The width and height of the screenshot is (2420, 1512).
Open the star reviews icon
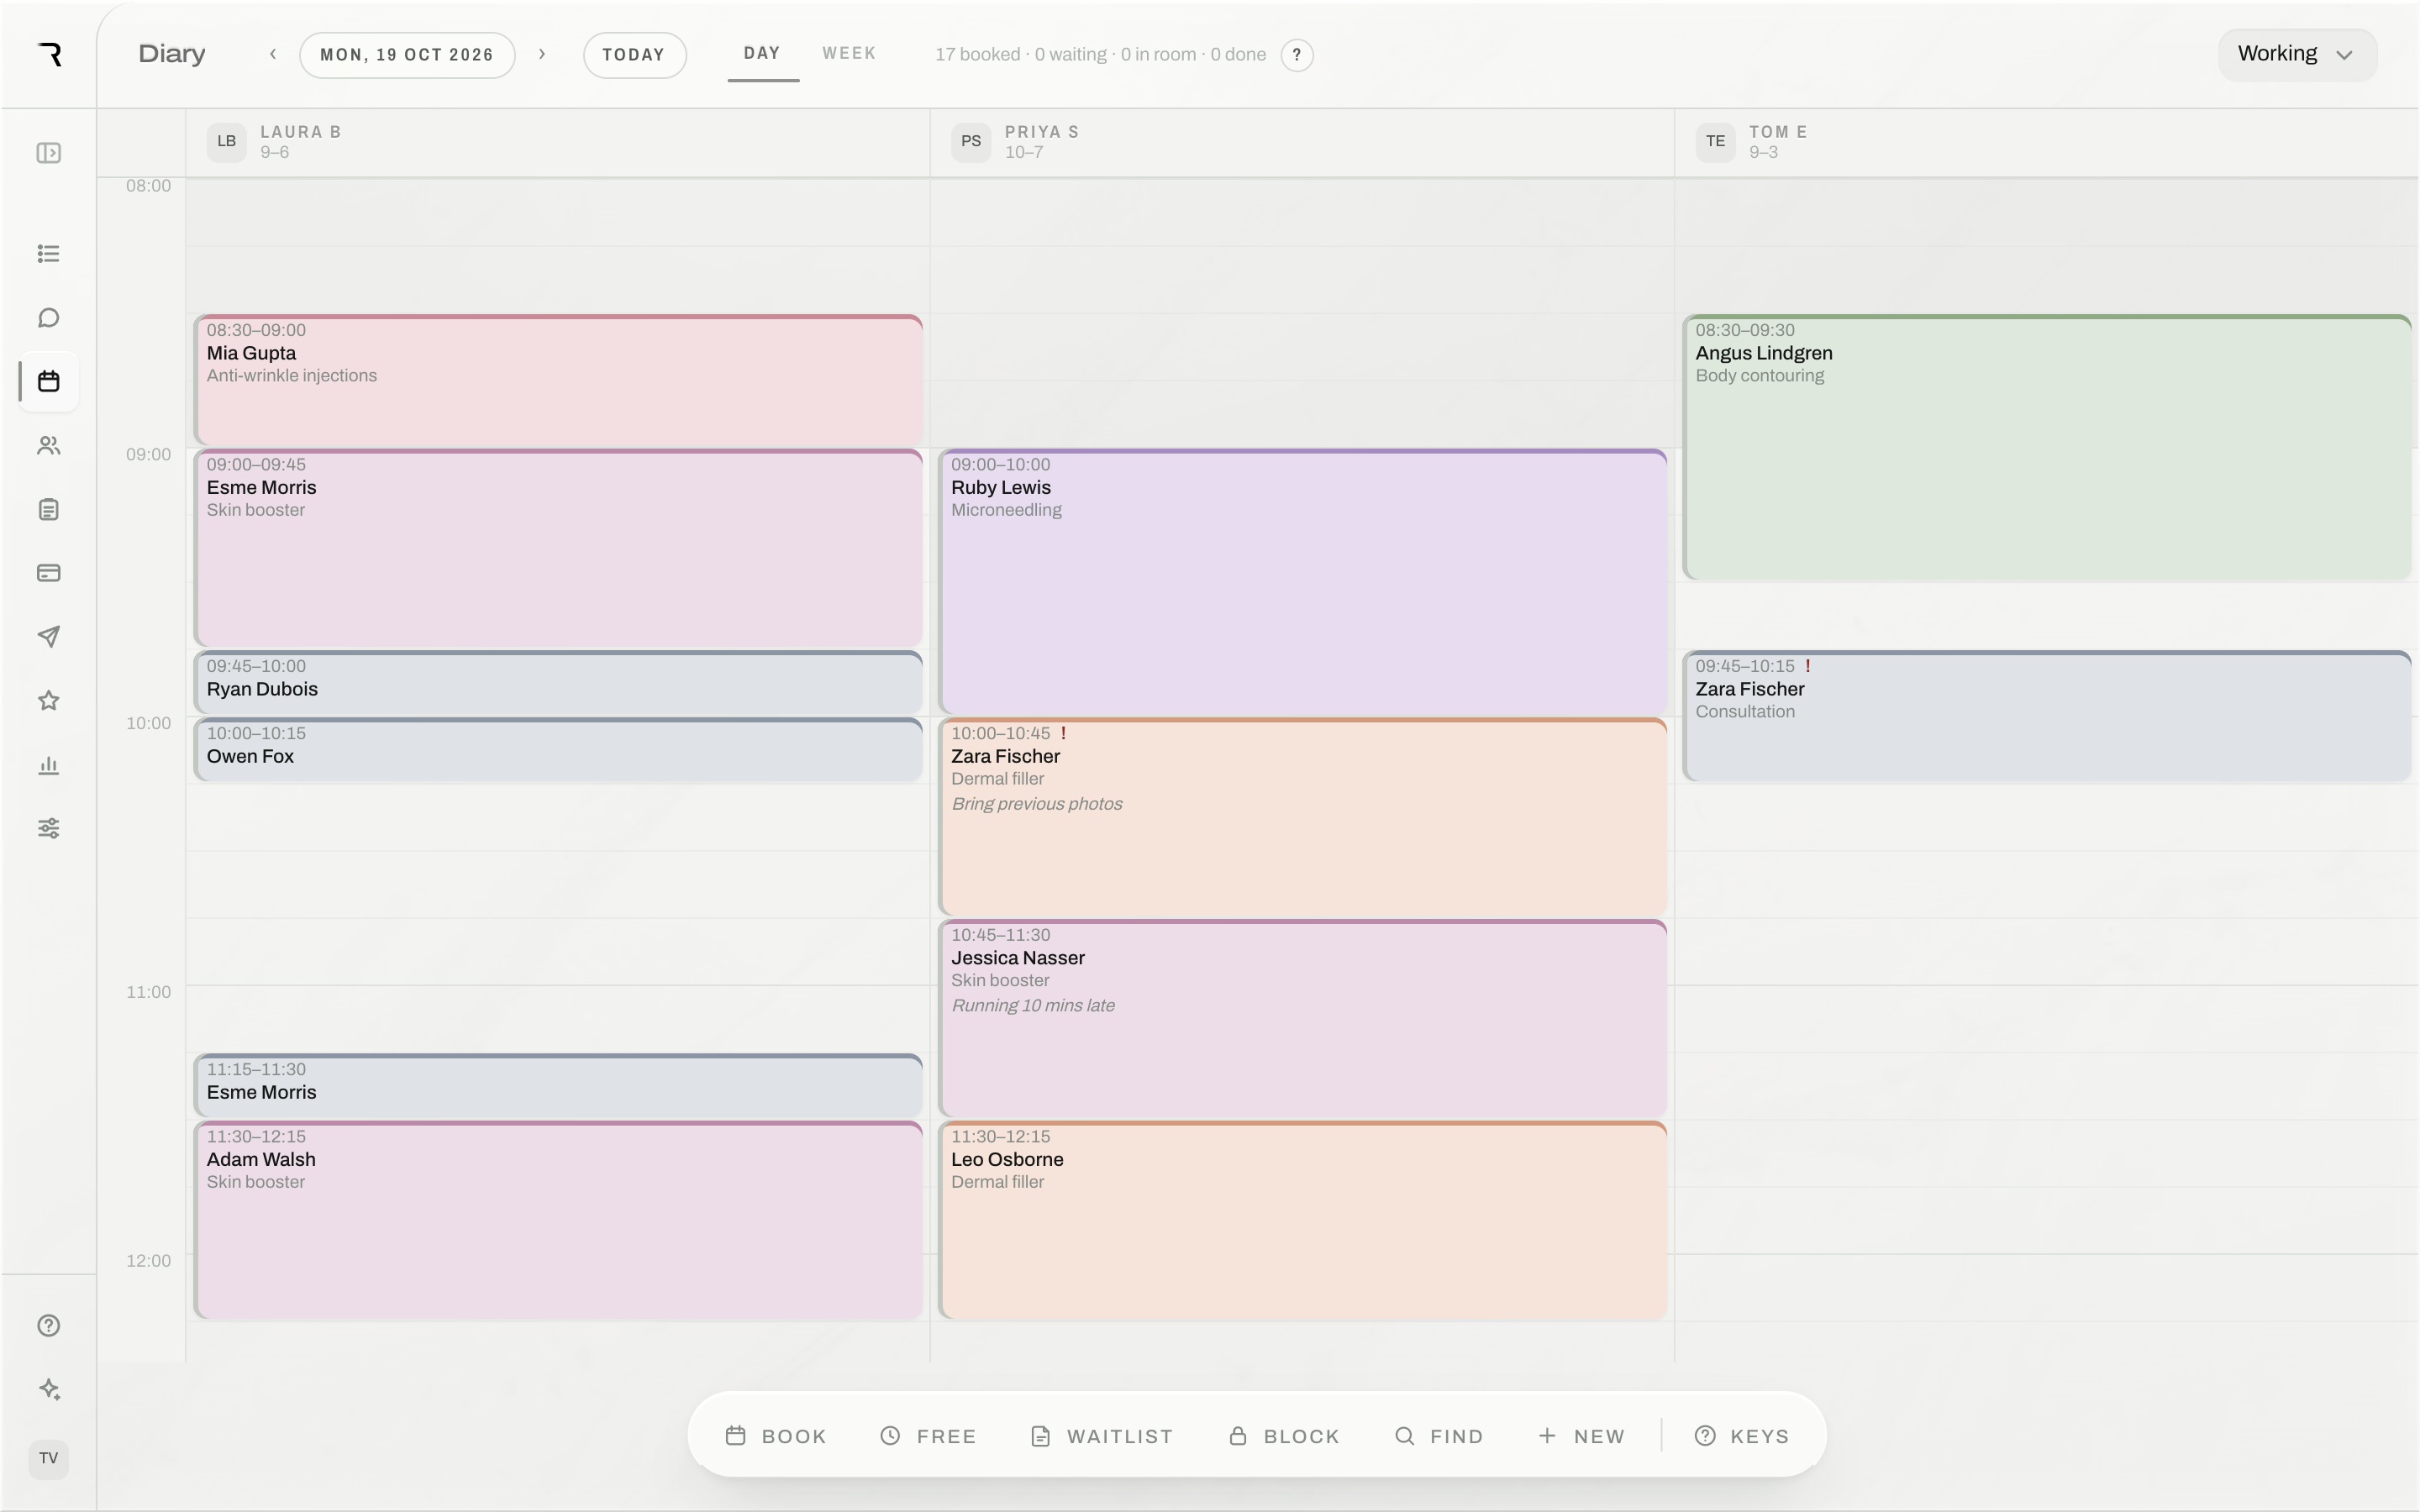pyautogui.click(x=48, y=701)
